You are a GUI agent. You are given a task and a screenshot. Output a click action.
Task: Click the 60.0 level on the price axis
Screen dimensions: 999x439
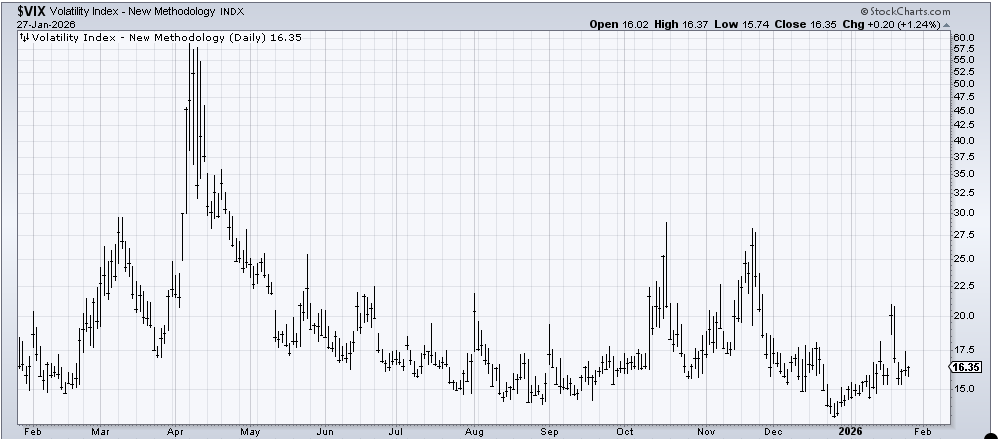coord(963,37)
